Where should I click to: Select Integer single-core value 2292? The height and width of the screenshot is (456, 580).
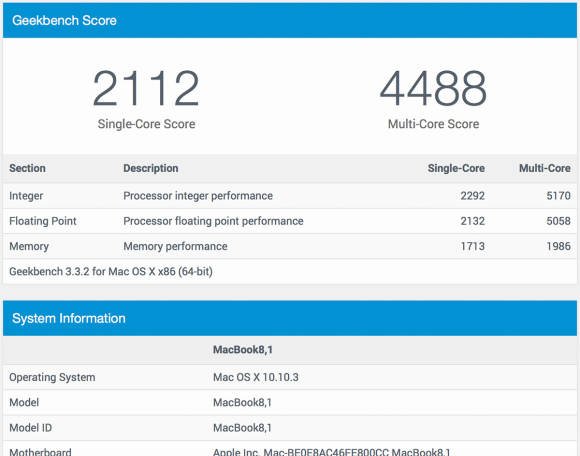tap(472, 196)
